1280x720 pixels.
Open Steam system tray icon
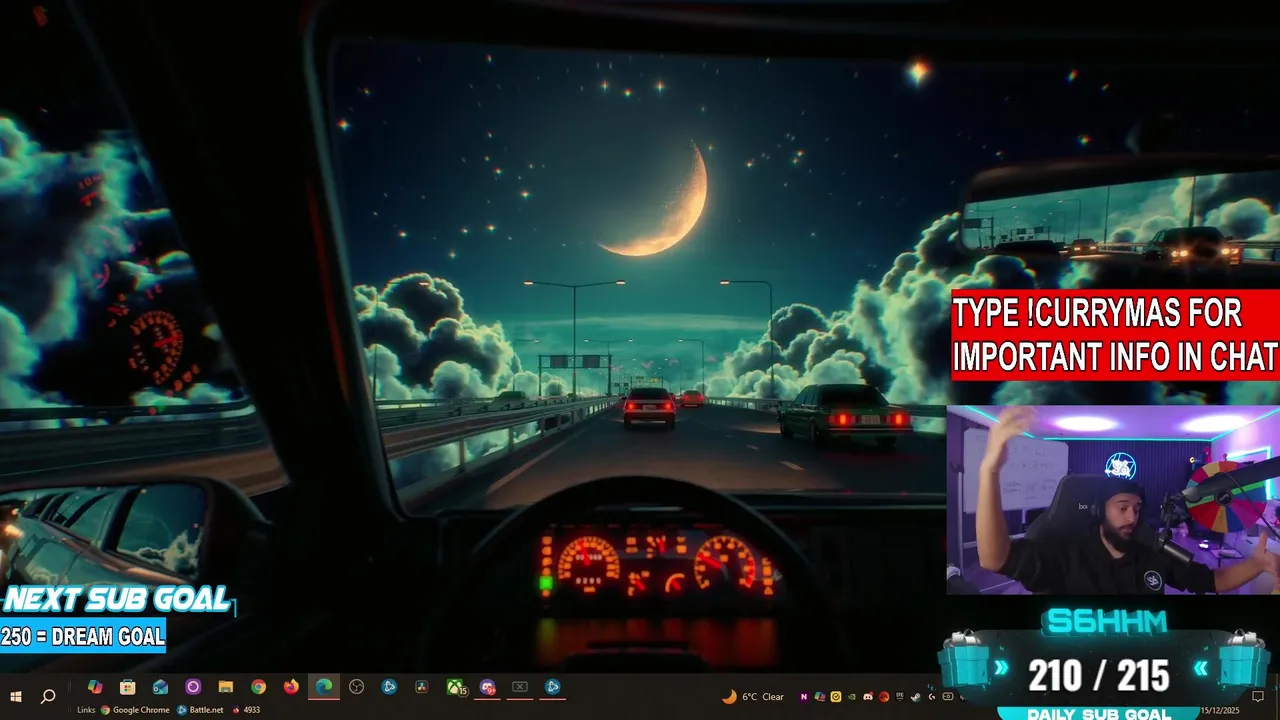point(916,697)
